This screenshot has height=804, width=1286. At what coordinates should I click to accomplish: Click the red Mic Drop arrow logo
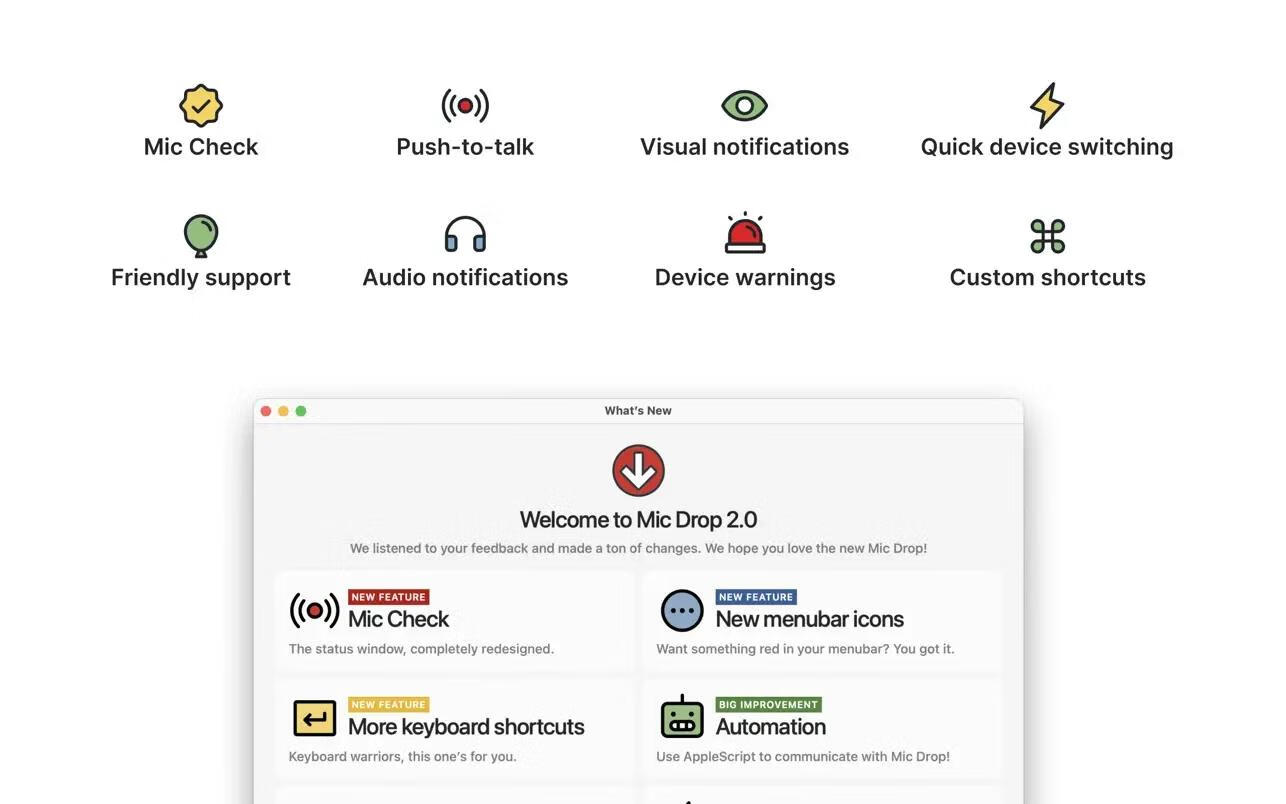638,471
